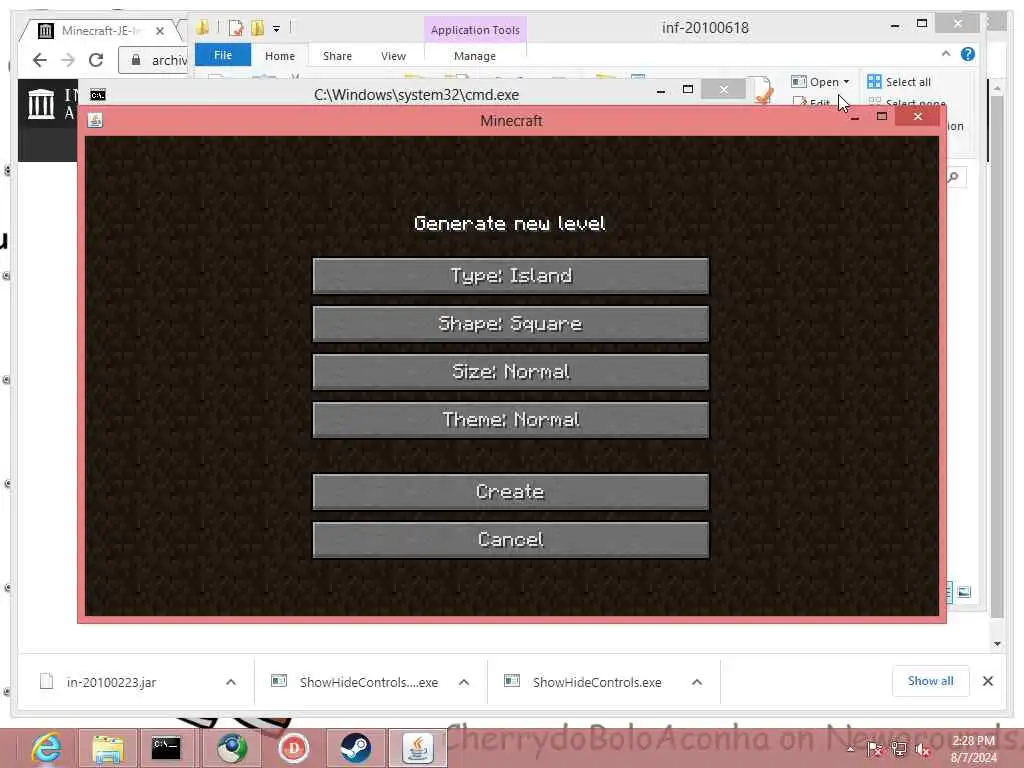Click Create to generate level
This screenshot has height=768, width=1024.
(x=511, y=492)
